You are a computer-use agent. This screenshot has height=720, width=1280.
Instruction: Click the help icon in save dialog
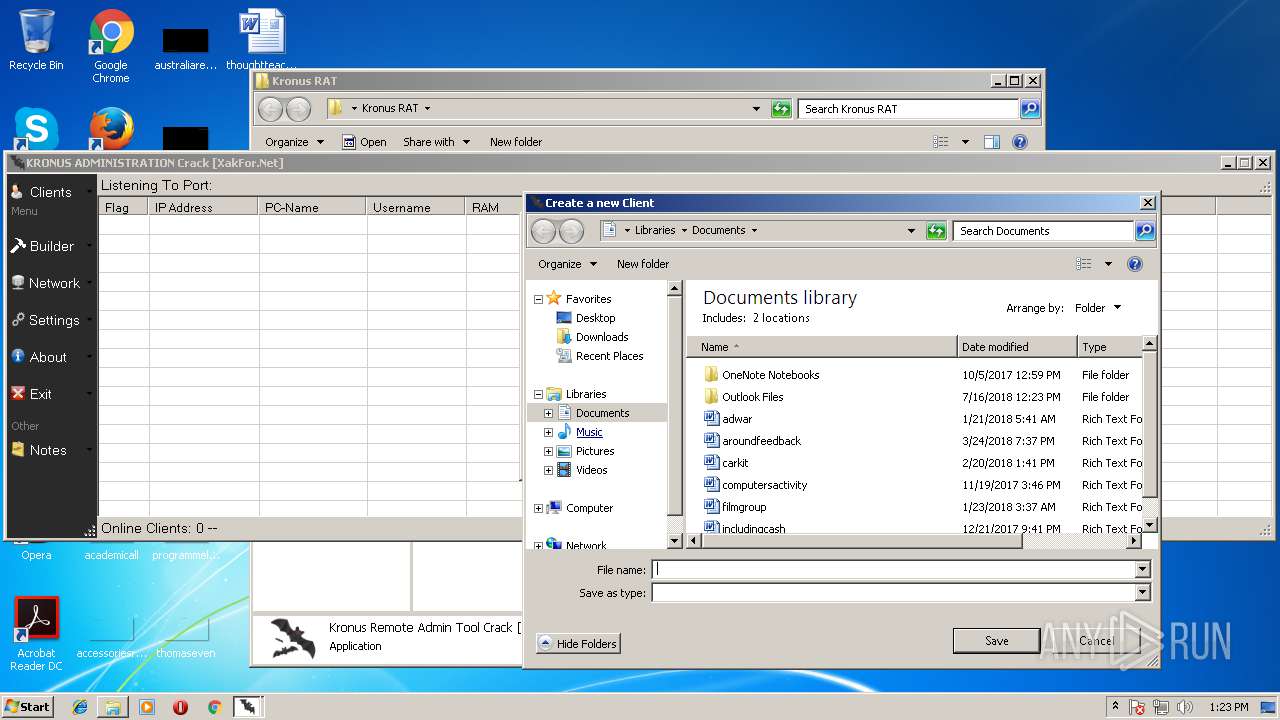click(x=1135, y=264)
